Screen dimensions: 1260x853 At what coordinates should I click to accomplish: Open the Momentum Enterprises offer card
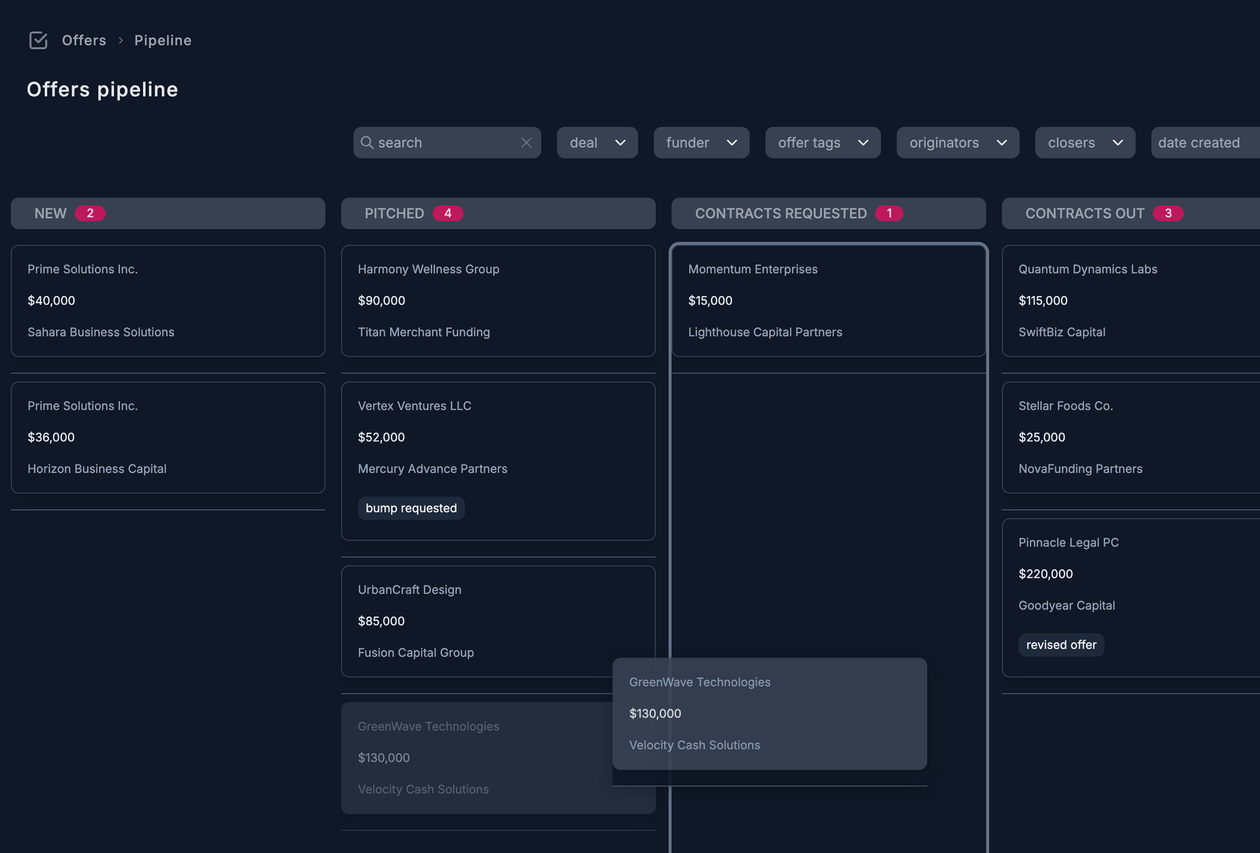828,300
